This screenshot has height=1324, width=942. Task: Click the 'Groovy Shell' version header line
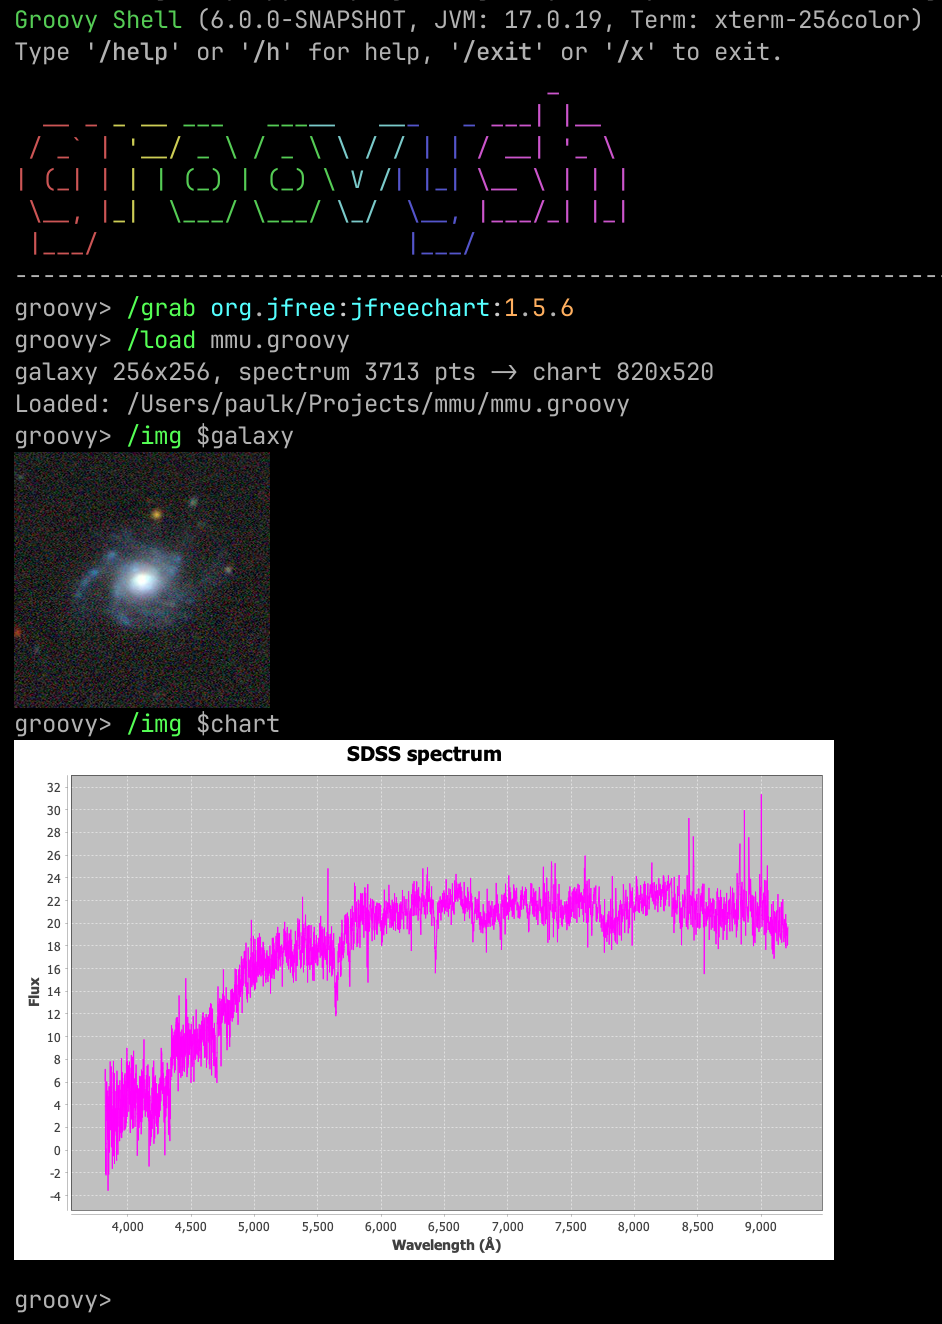point(468,20)
